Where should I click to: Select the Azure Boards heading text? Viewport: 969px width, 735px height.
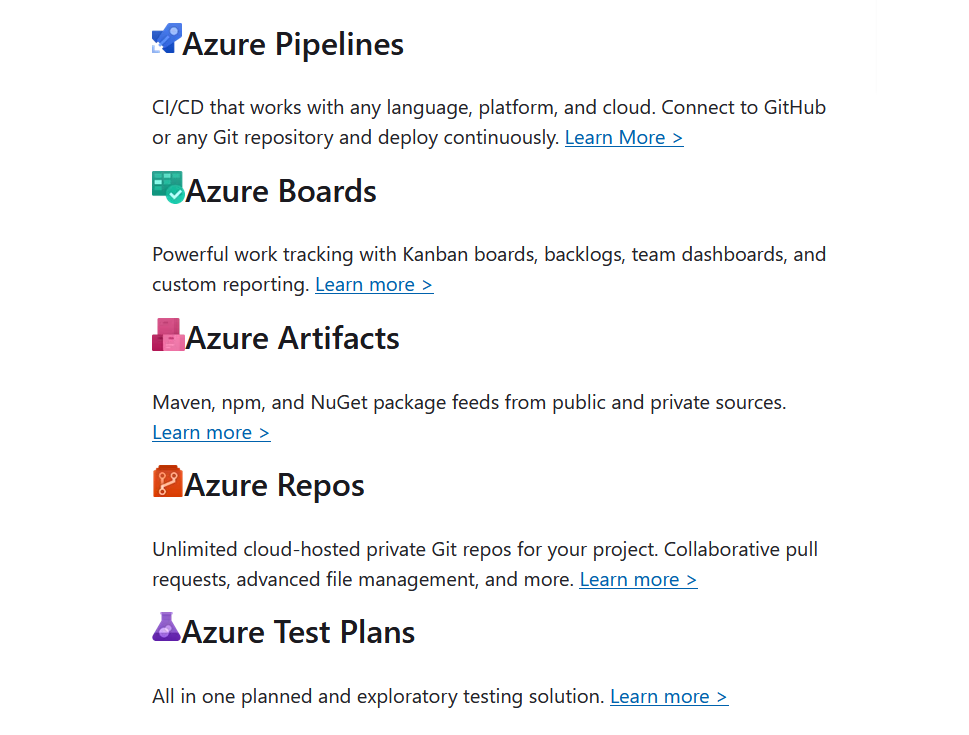[281, 192]
